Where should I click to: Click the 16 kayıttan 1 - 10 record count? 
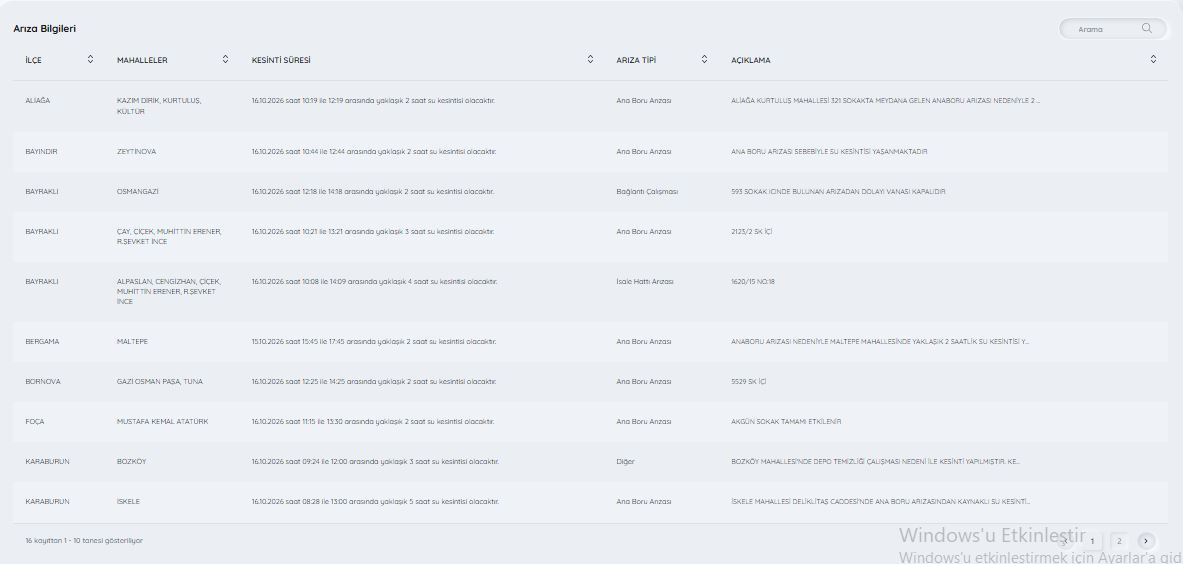84,541
